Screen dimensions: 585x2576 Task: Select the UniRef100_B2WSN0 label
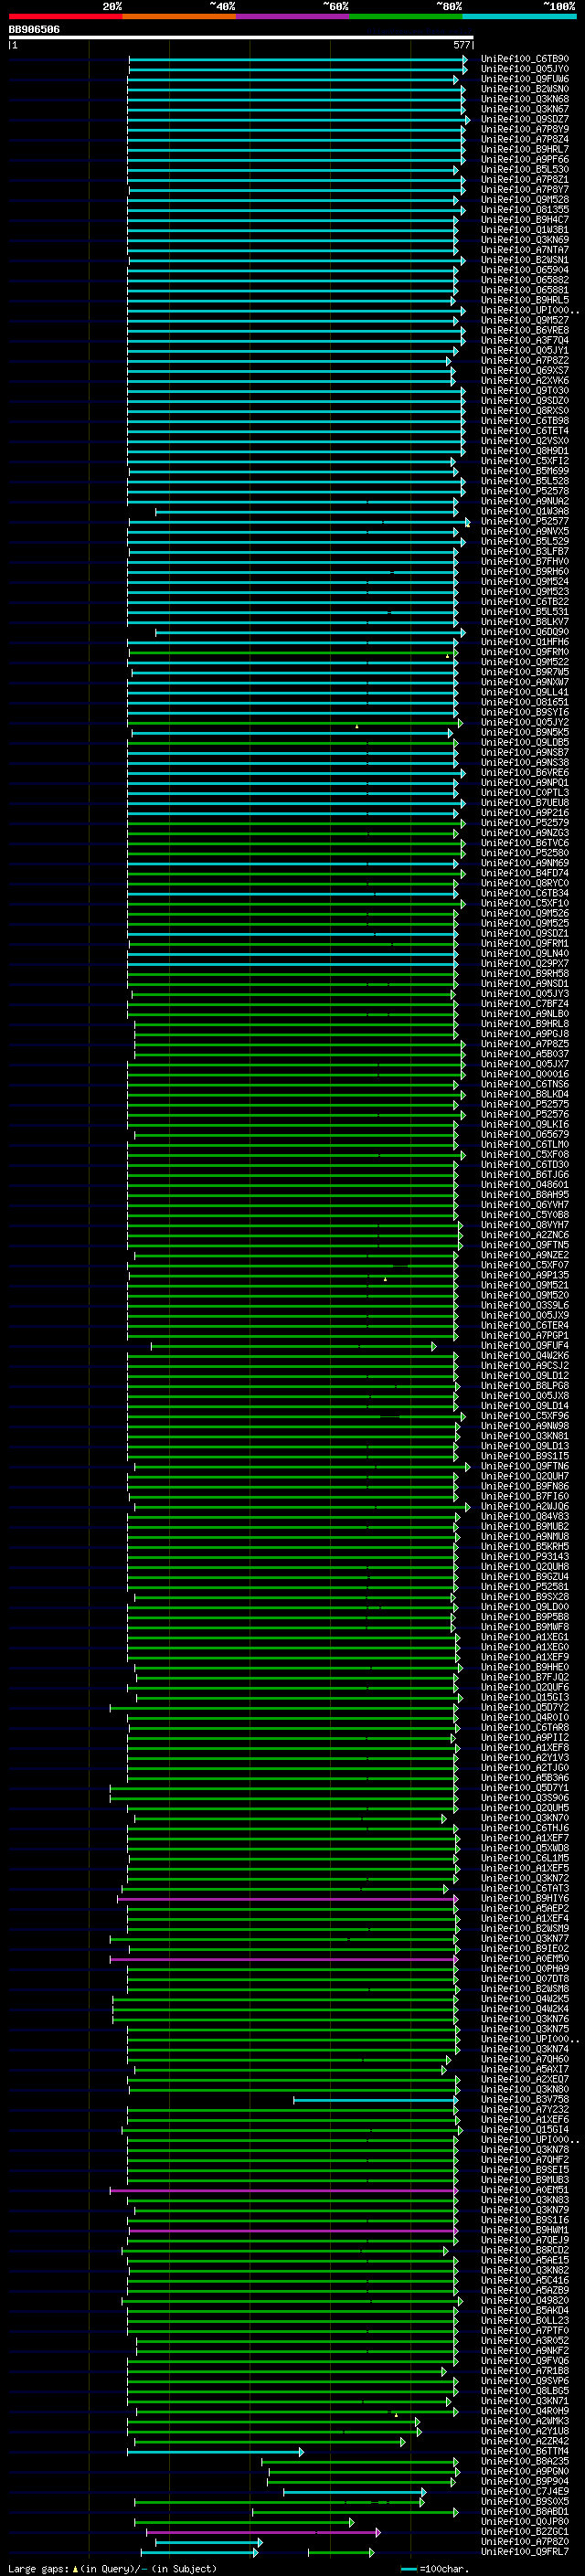[x=525, y=89]
